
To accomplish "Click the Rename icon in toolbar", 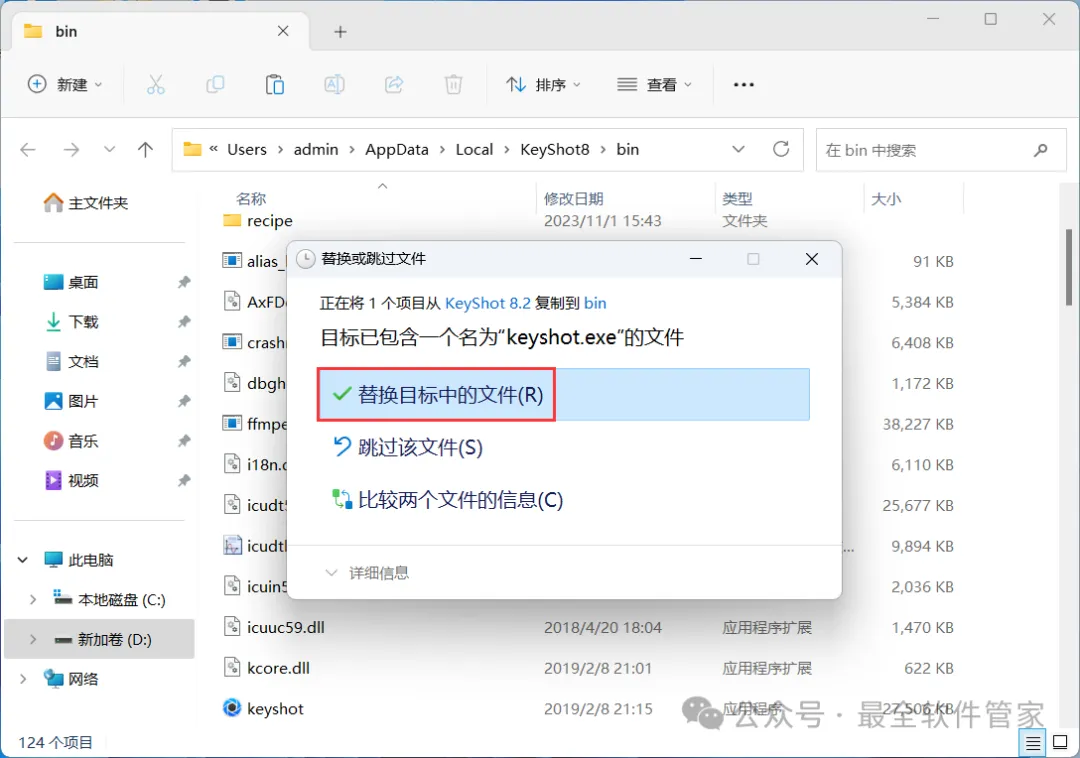I will click(x=334, y=85).
